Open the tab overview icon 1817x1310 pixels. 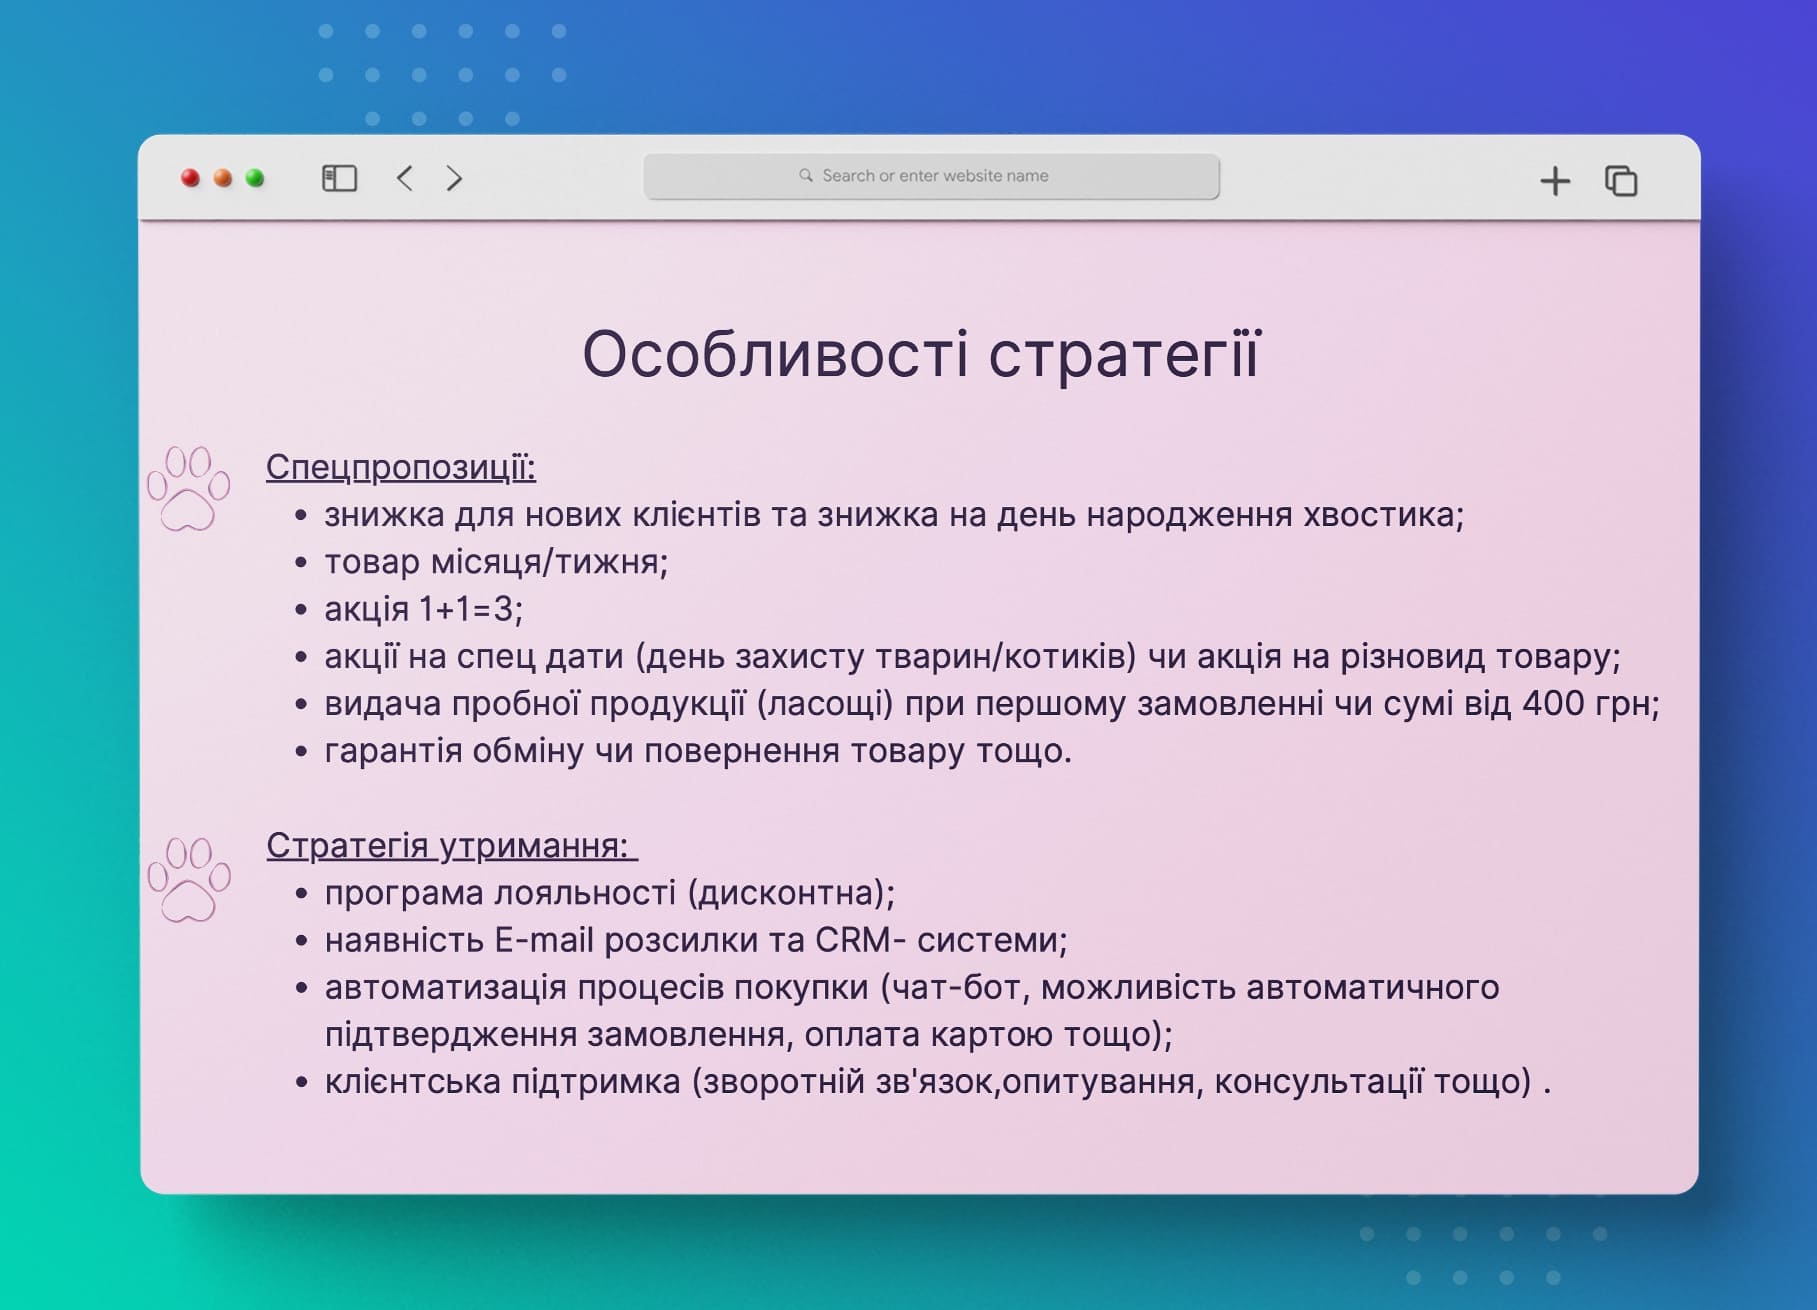[1622, 178]
